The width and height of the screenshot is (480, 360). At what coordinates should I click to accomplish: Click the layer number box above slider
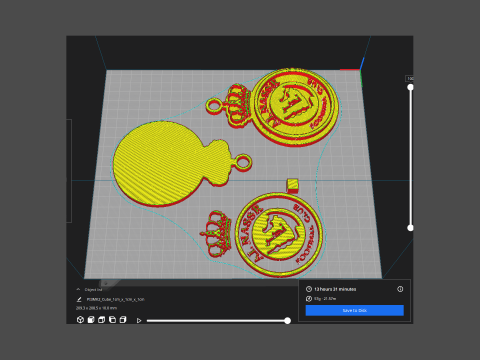click(x=410, y=78)
